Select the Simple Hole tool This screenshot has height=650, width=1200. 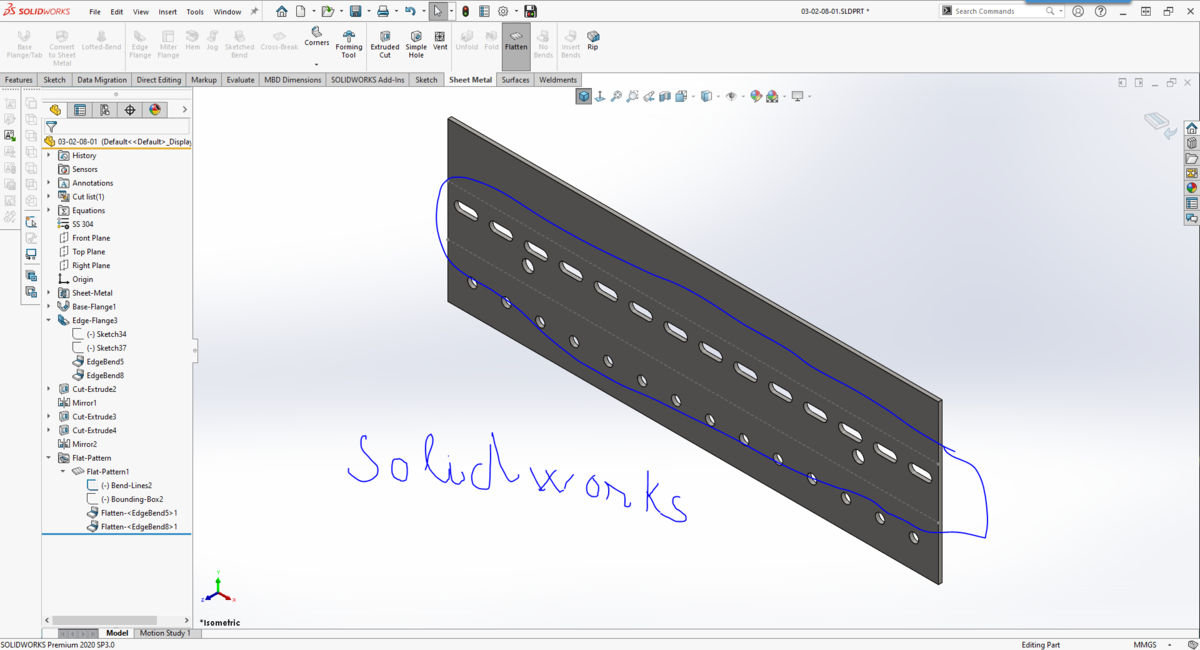(416, 44)
